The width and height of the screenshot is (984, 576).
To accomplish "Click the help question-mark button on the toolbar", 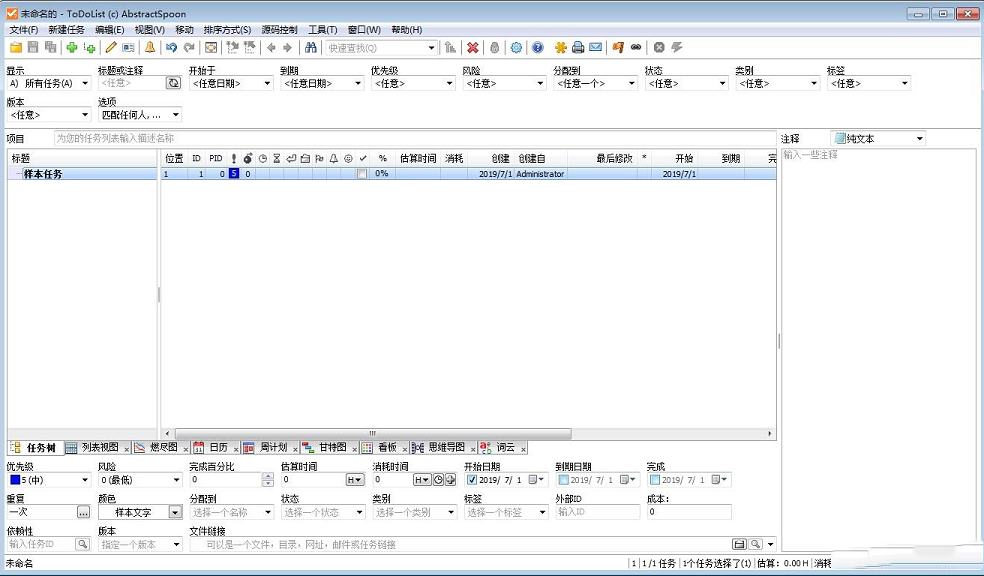I will click(537, 46).
